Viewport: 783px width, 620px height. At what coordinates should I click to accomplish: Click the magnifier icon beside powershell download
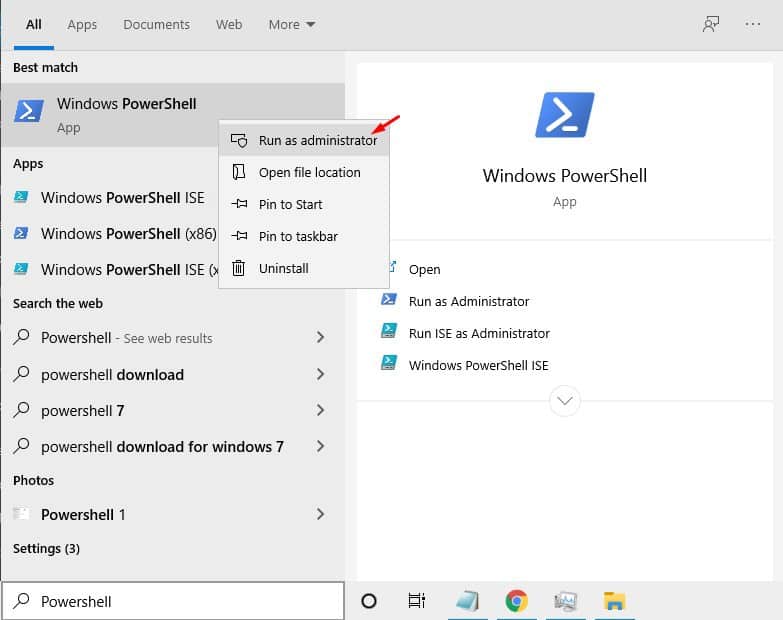coord(21,374)
